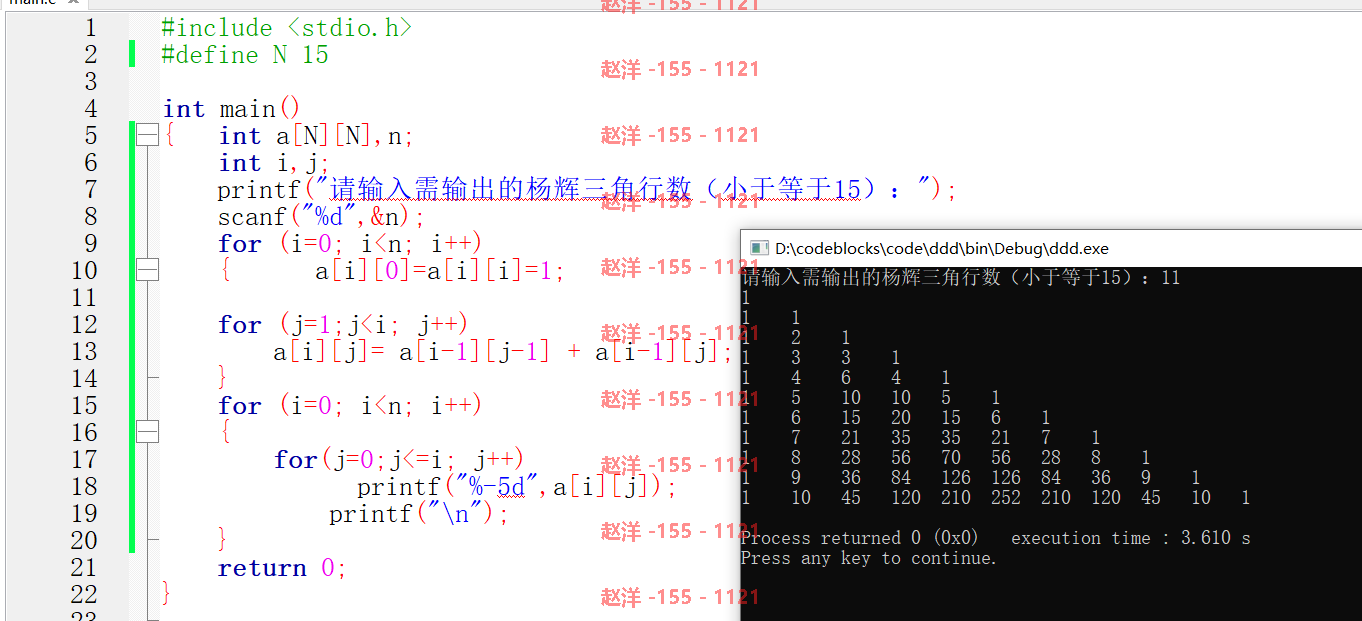Click the for loop header on line 9
The width and height of the screenshot is (1362, 621).
click(x=350, y=244)
